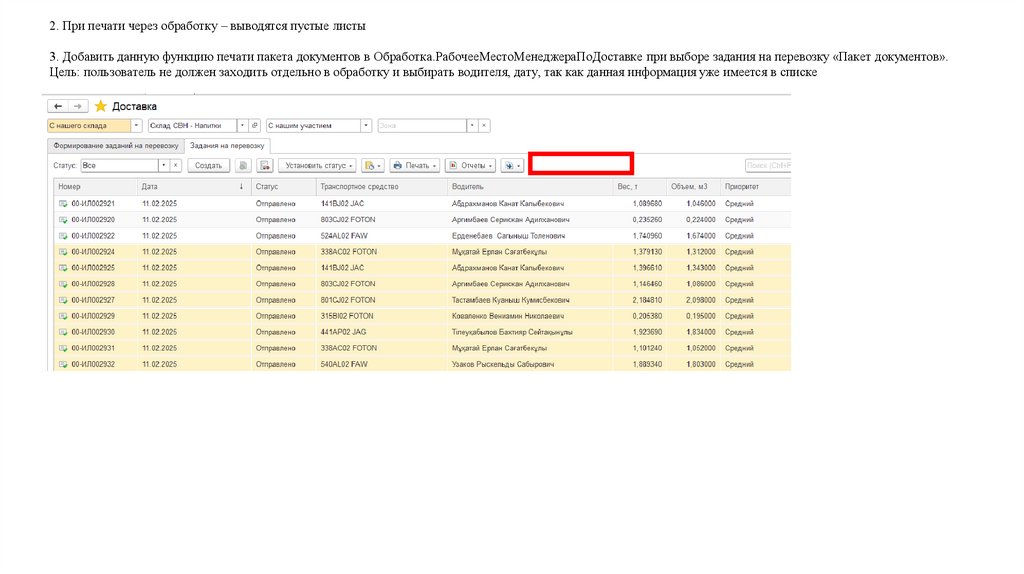Open the Отчеты dropdown menu
This screenshot has width=1024, height=574.
(x=471, y=166)
